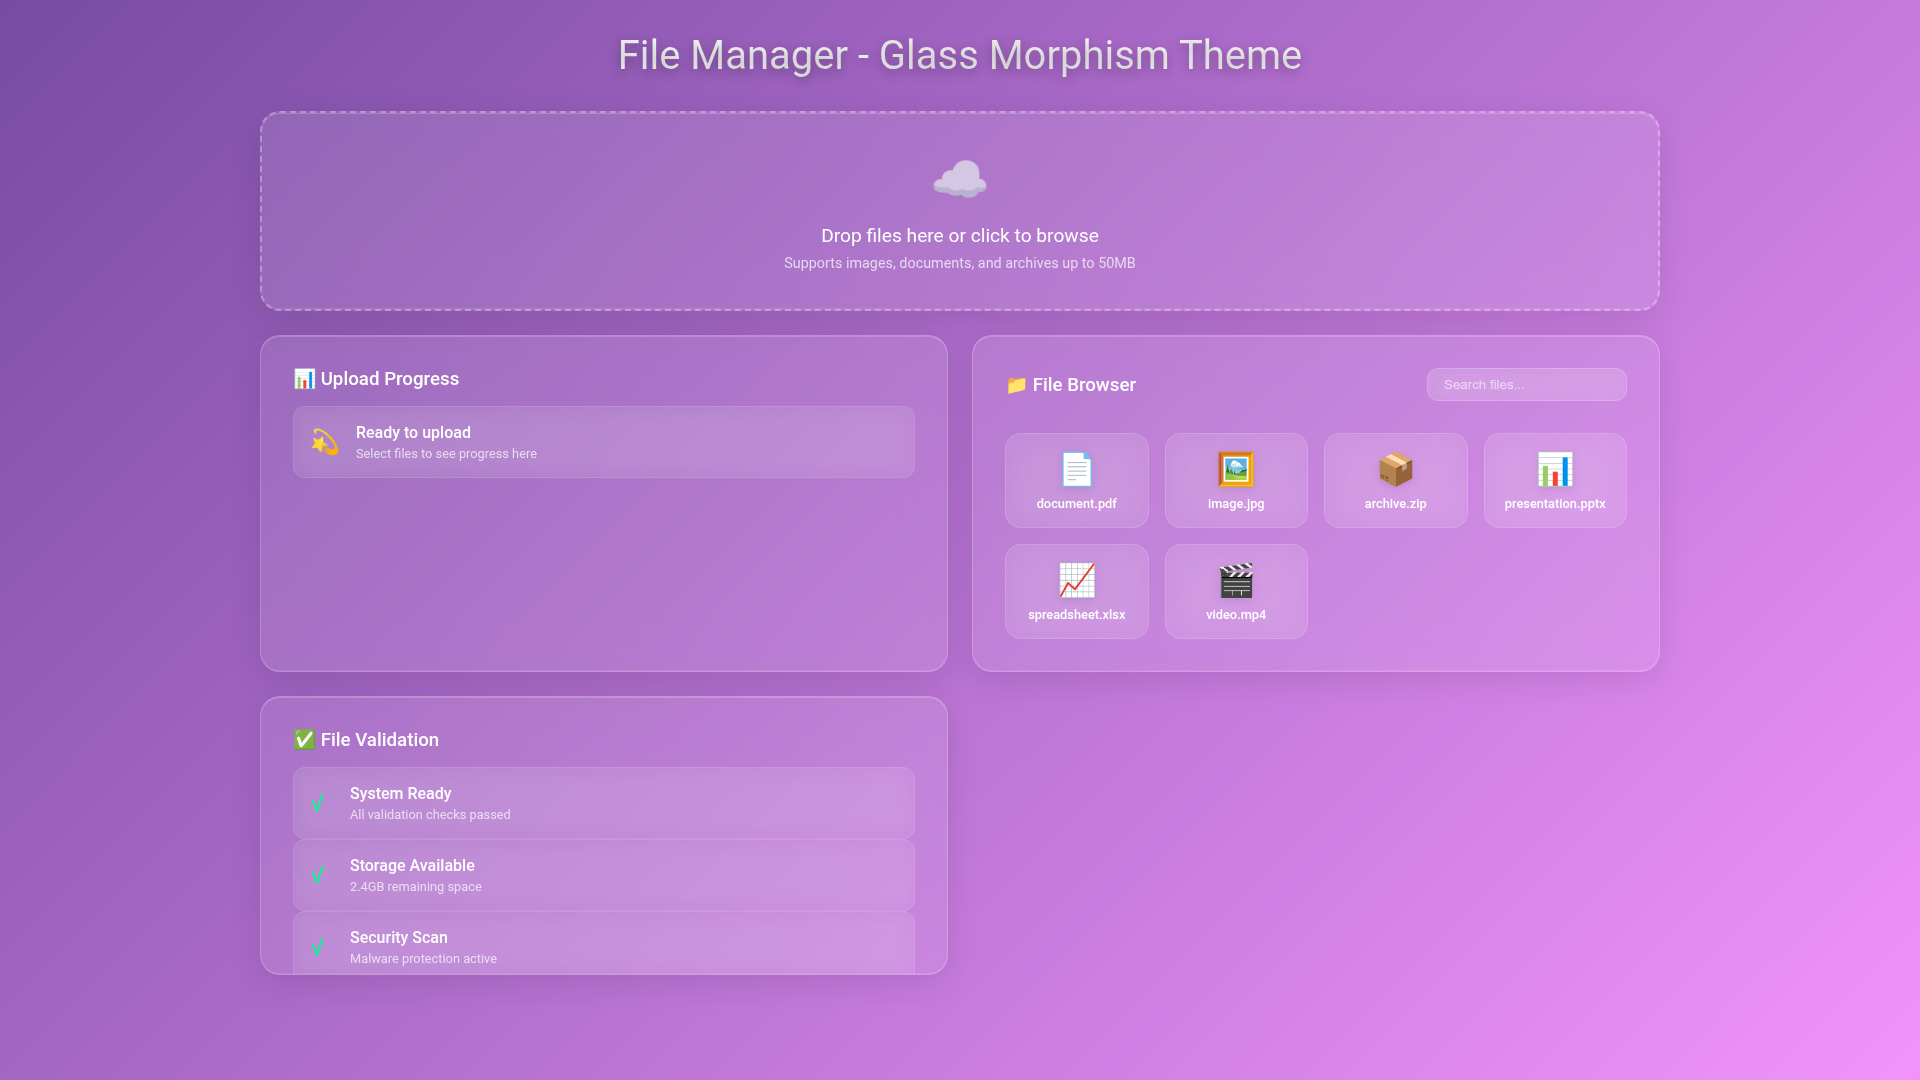
Task: Select the video.mp4 clapperboard icon
Action: pyautogui.click(x=1235, y=580)
